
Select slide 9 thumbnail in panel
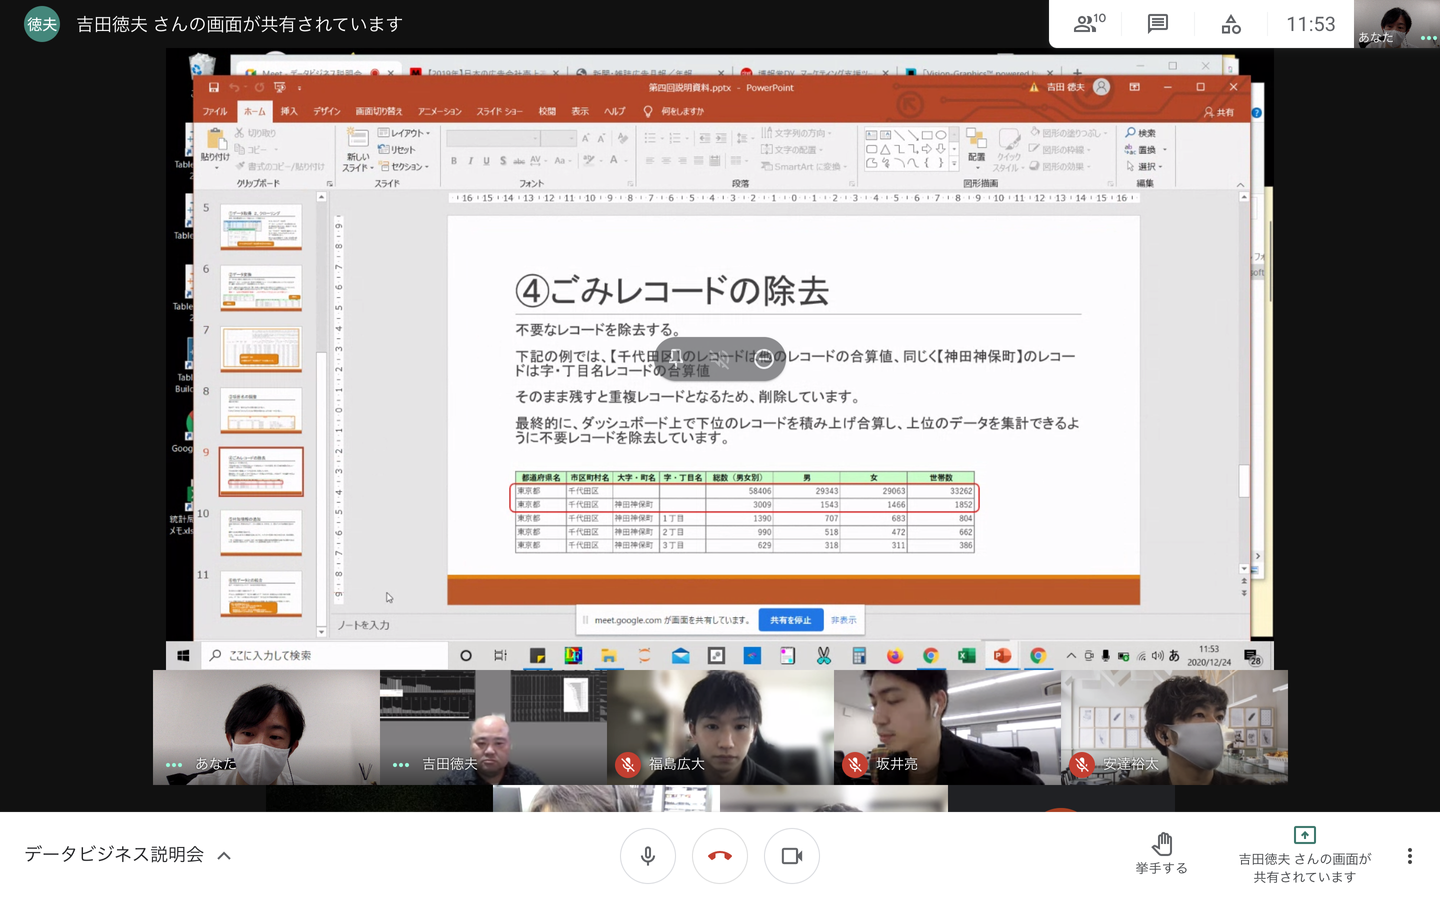tap(261, 471)
